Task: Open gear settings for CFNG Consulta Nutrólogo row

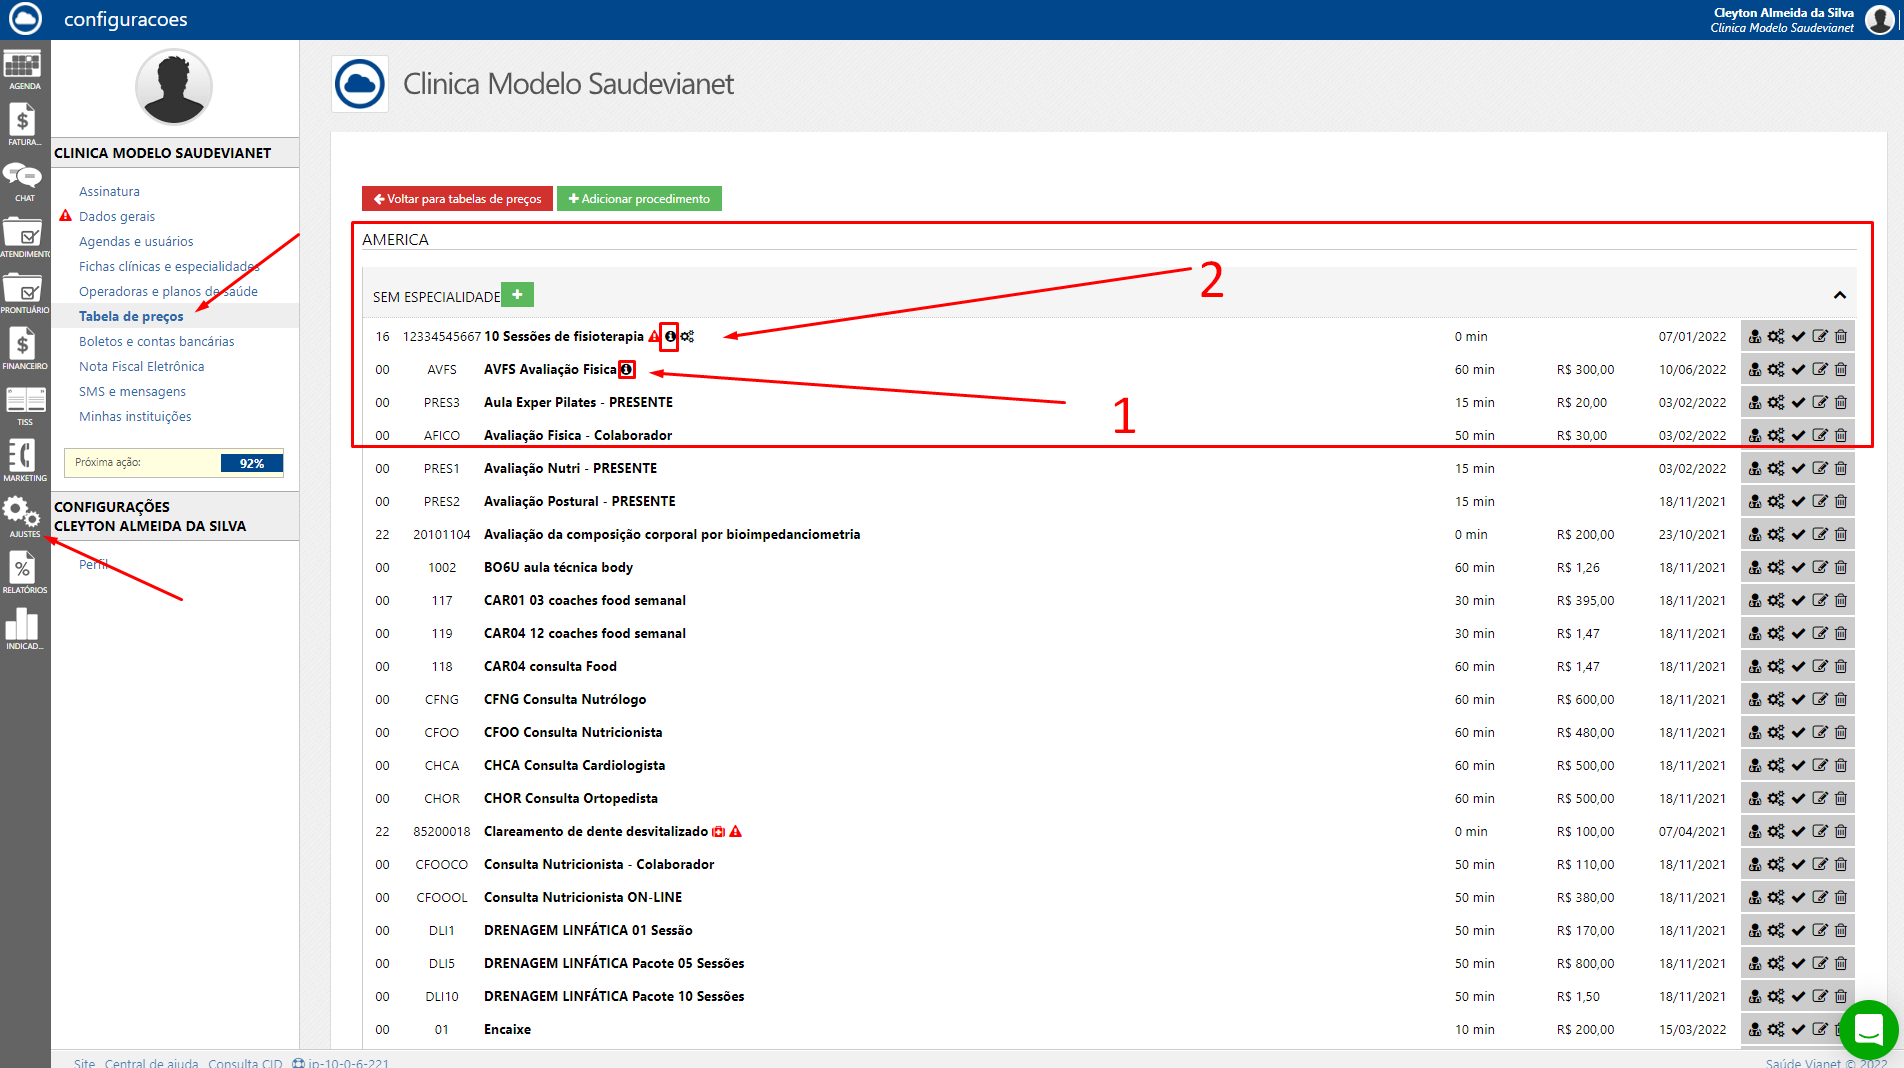Action: 1776,699
